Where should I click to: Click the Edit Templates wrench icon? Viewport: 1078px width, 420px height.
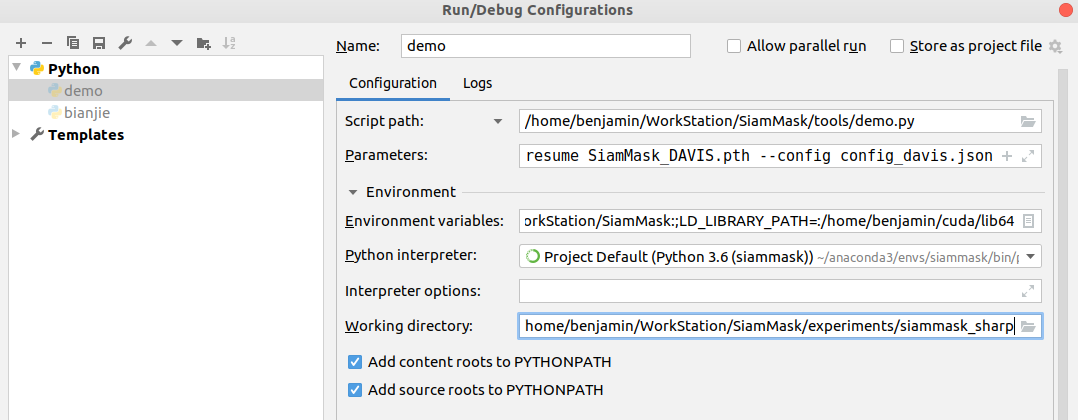pyautogui.click(x=125, y=43)
